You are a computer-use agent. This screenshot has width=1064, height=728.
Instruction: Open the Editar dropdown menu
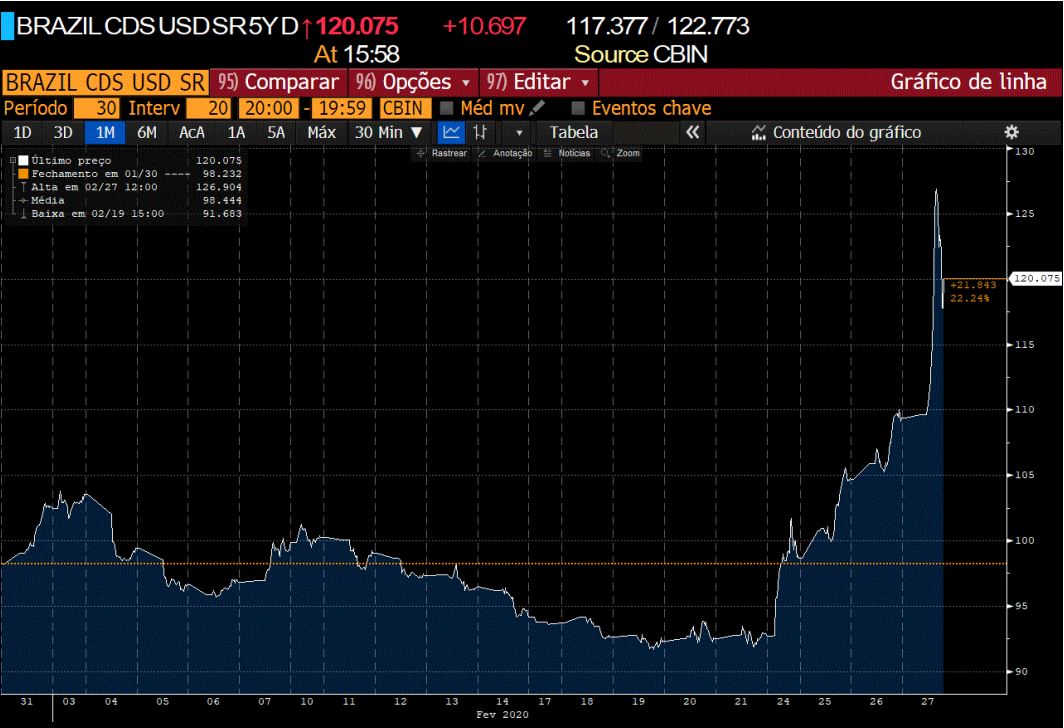539,82
